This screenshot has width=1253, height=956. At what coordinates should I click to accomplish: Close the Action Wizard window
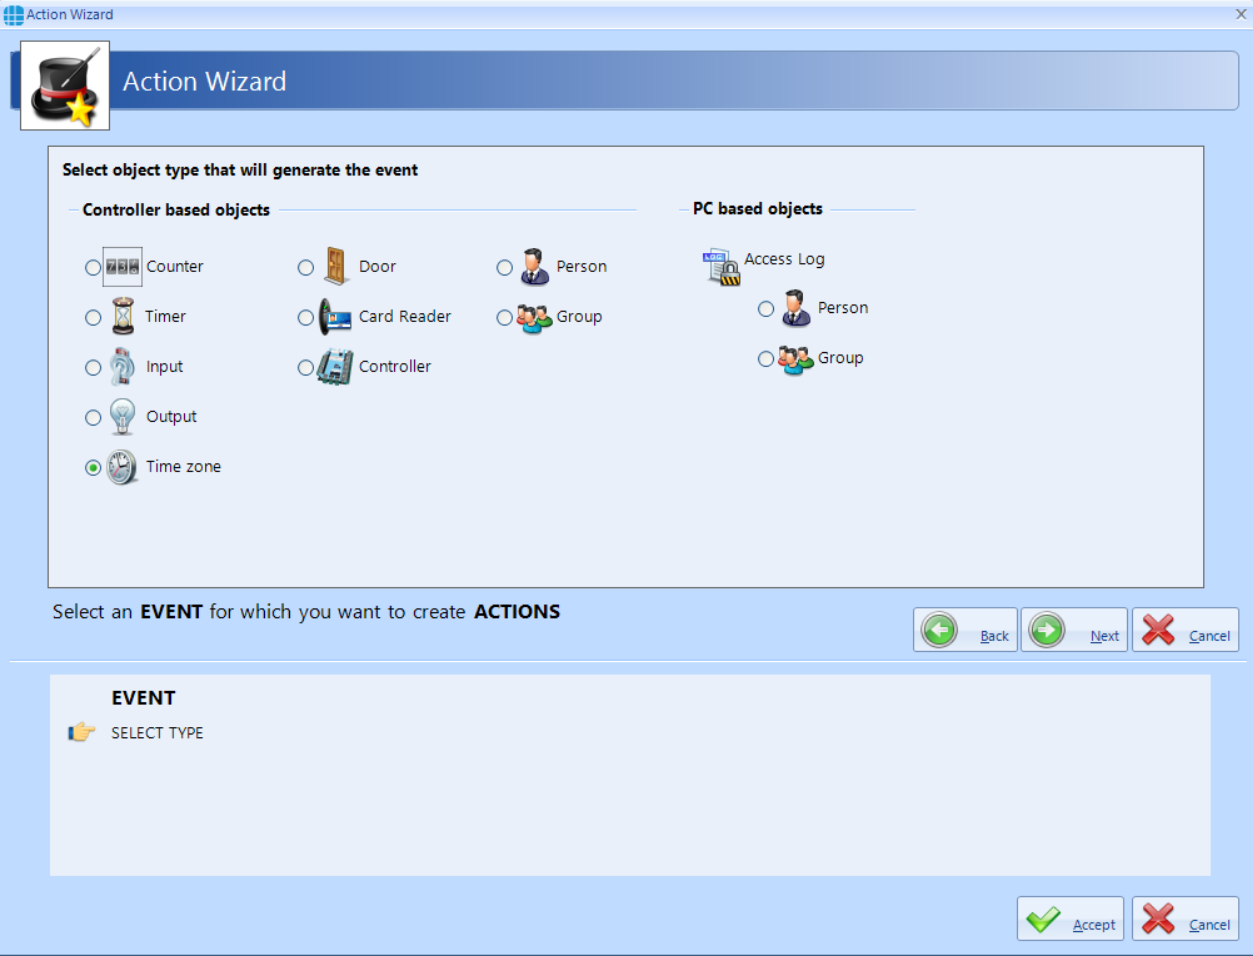coord(1241,14)
